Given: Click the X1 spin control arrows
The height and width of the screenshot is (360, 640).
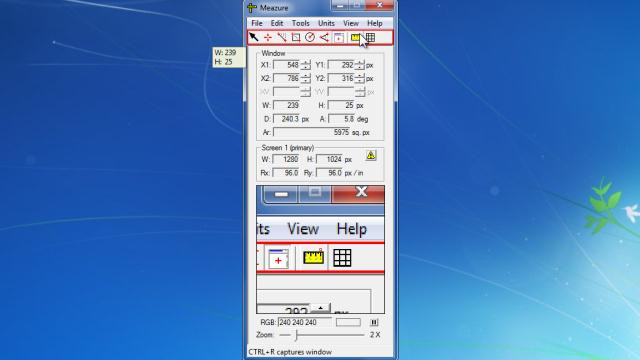Looking at the screenshot, I should (x=305, y=65).
